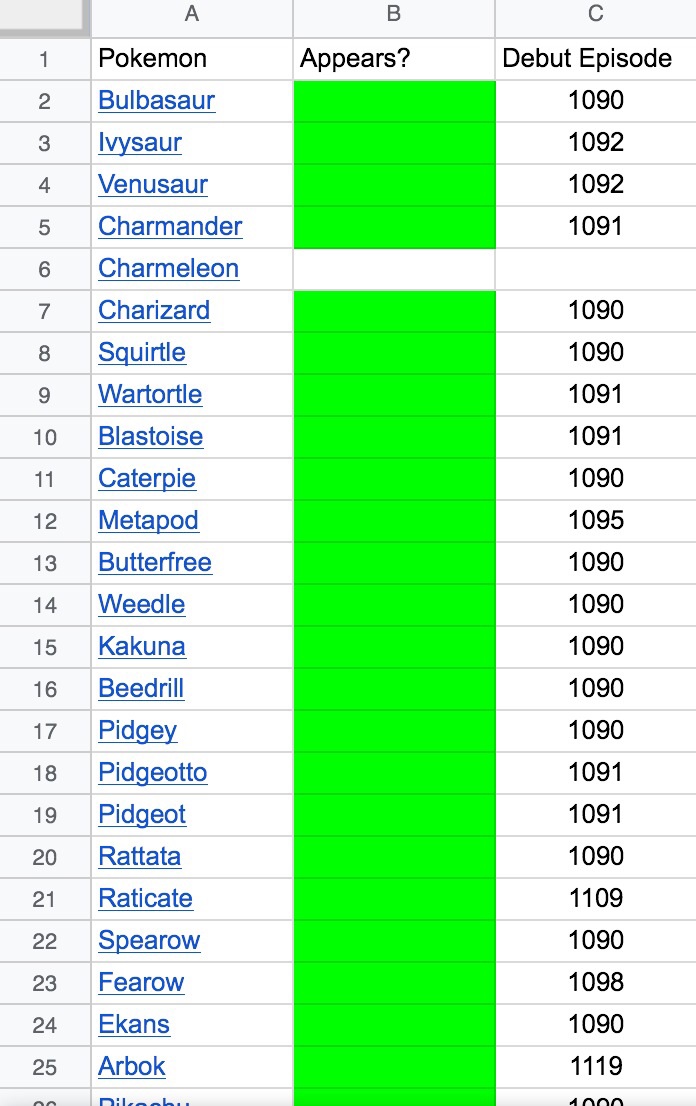Screen dimensions: 696x1106
Task: Open the Bulbasaur link
Action: tap(156, 101)
